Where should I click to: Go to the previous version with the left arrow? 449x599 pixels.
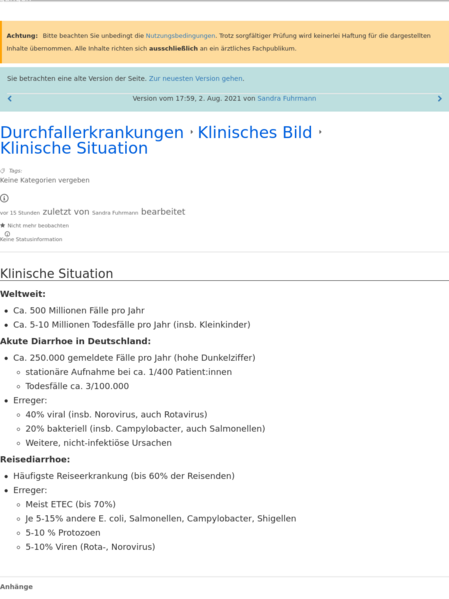pyautogui.click(x=10, y=99)
